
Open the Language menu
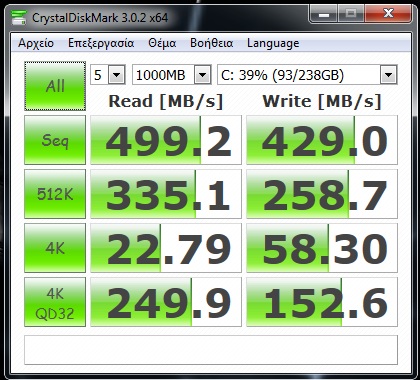(273, 43)
